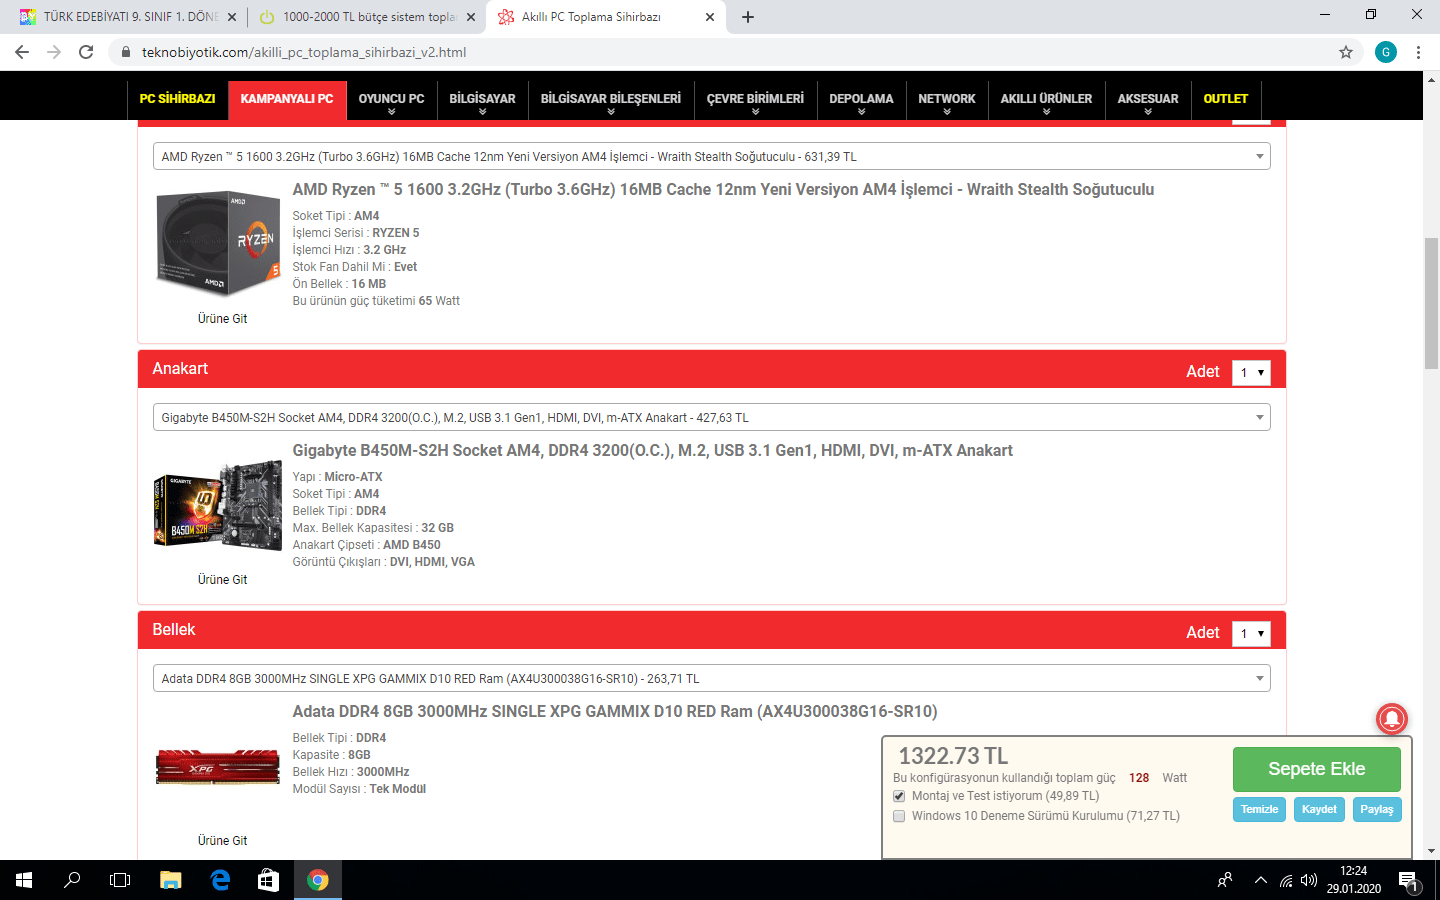
Task: Open the Windows Start menu
Action: [x=24, y=880]
